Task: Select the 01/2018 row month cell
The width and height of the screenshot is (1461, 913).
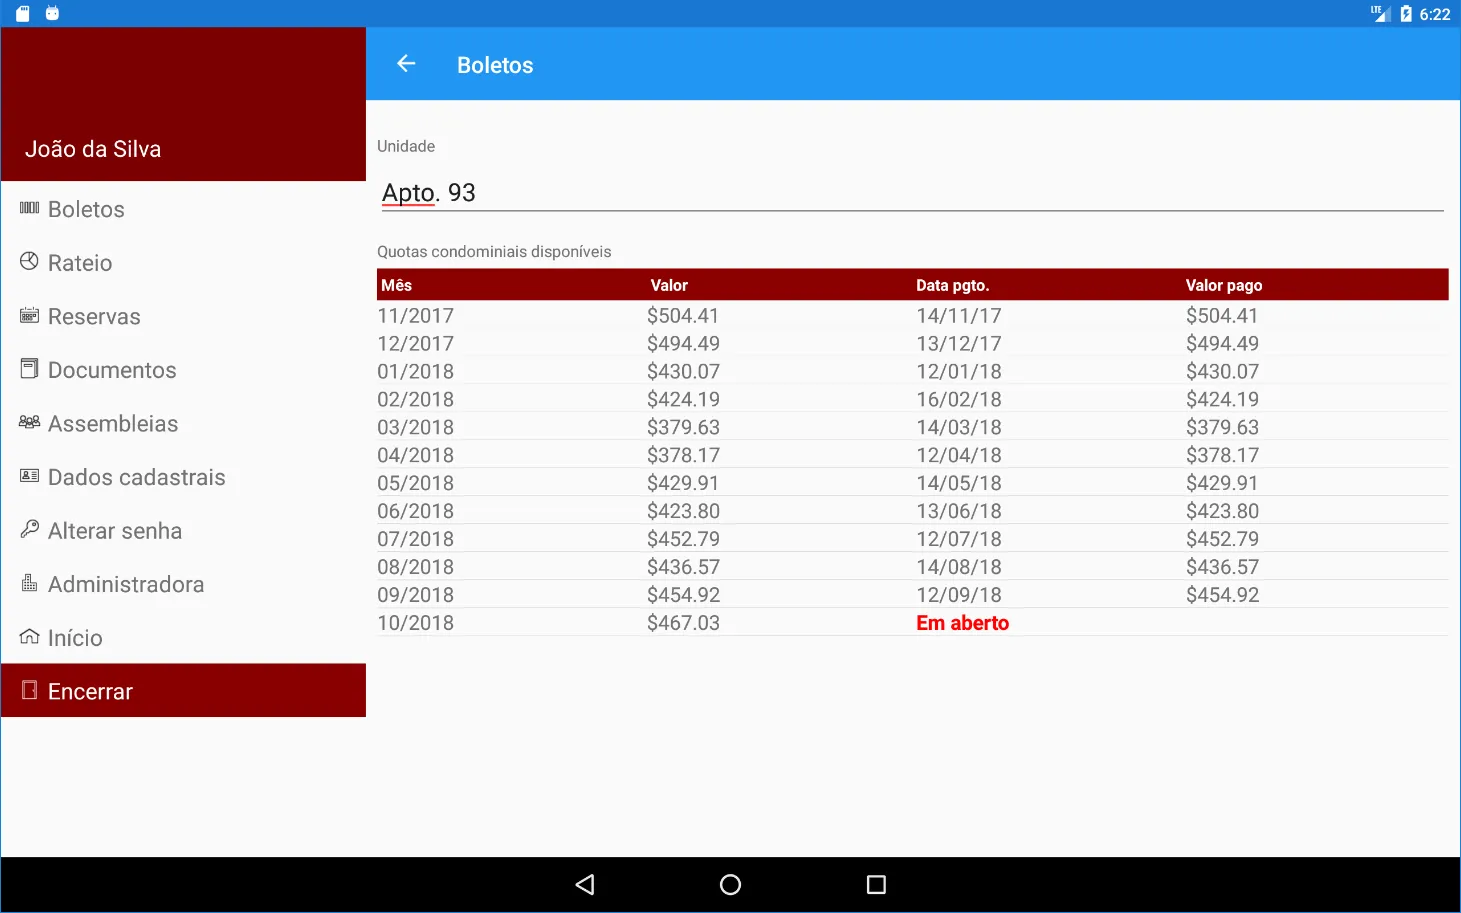Action: point(415,372)
